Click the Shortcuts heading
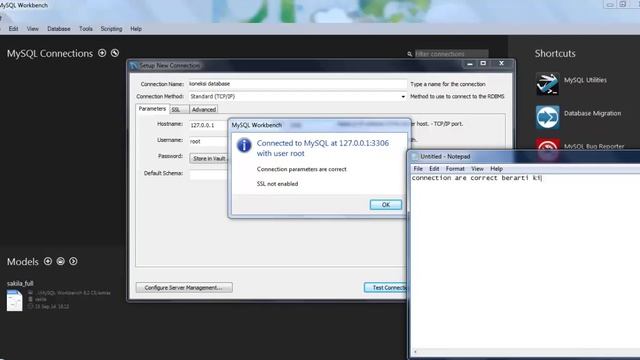The height and width of the screenshot is (360, 640). pos(555,53)
